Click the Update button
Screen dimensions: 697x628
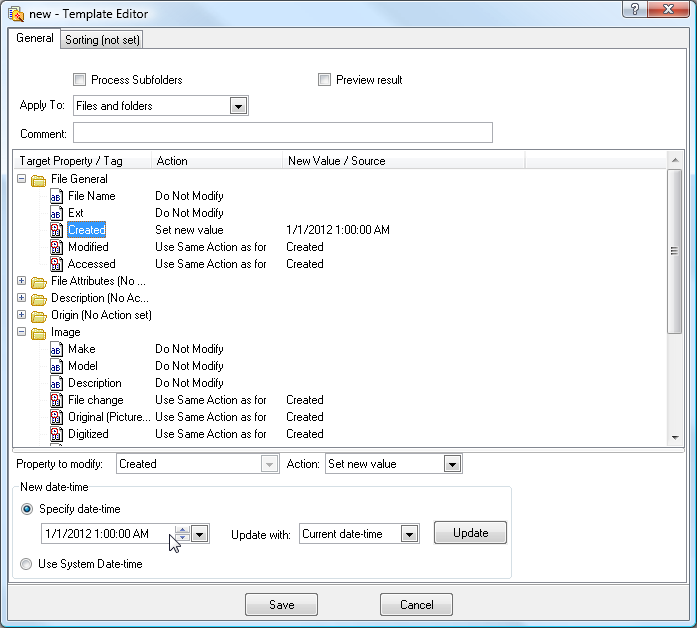tap(470, 533)
